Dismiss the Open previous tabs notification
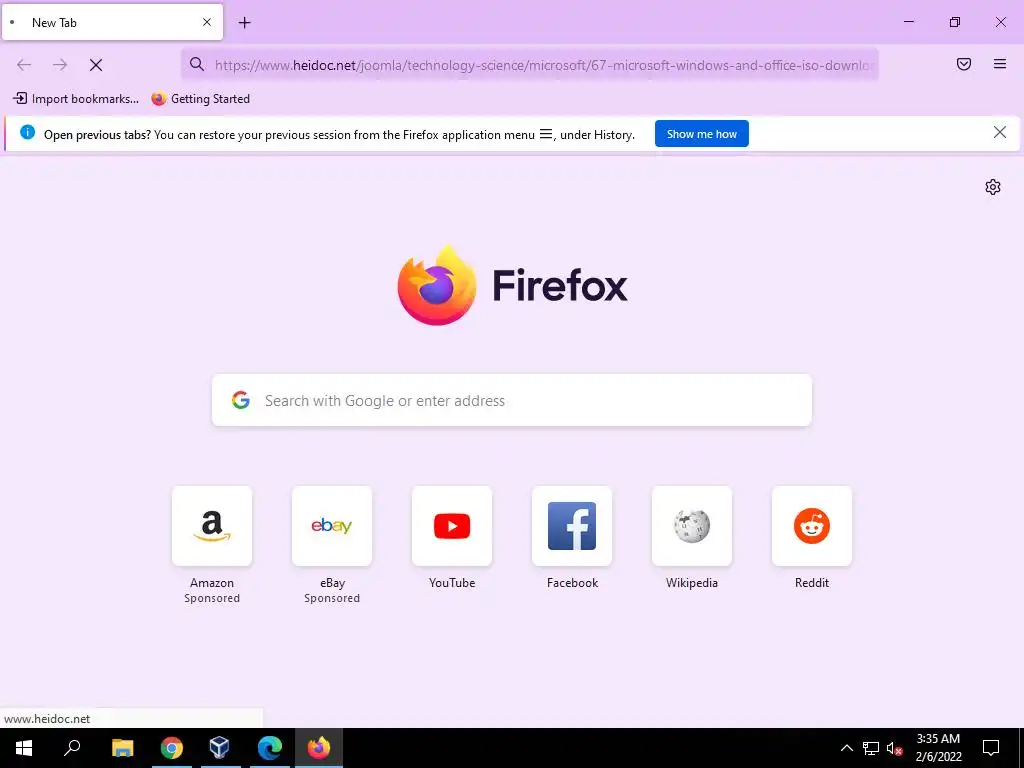The height and width of the screenshot is (768, 1024). coord(999,133)
